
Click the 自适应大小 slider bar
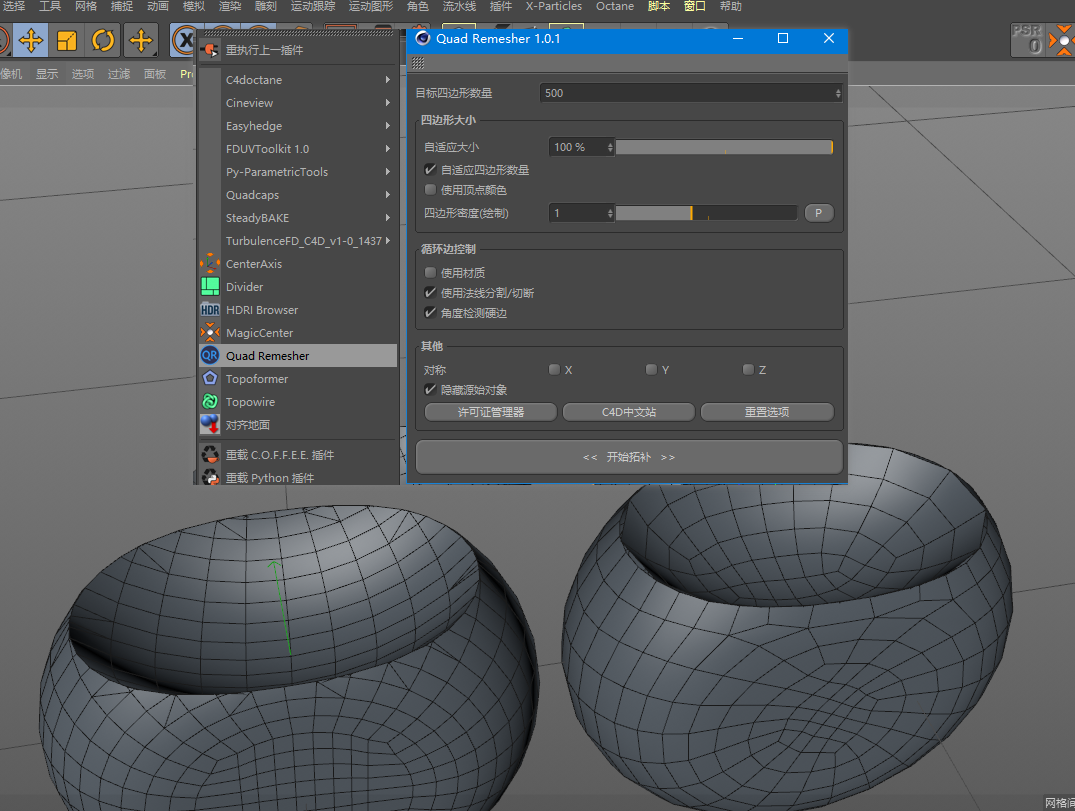pyautogui.click(x=724, y=147)
